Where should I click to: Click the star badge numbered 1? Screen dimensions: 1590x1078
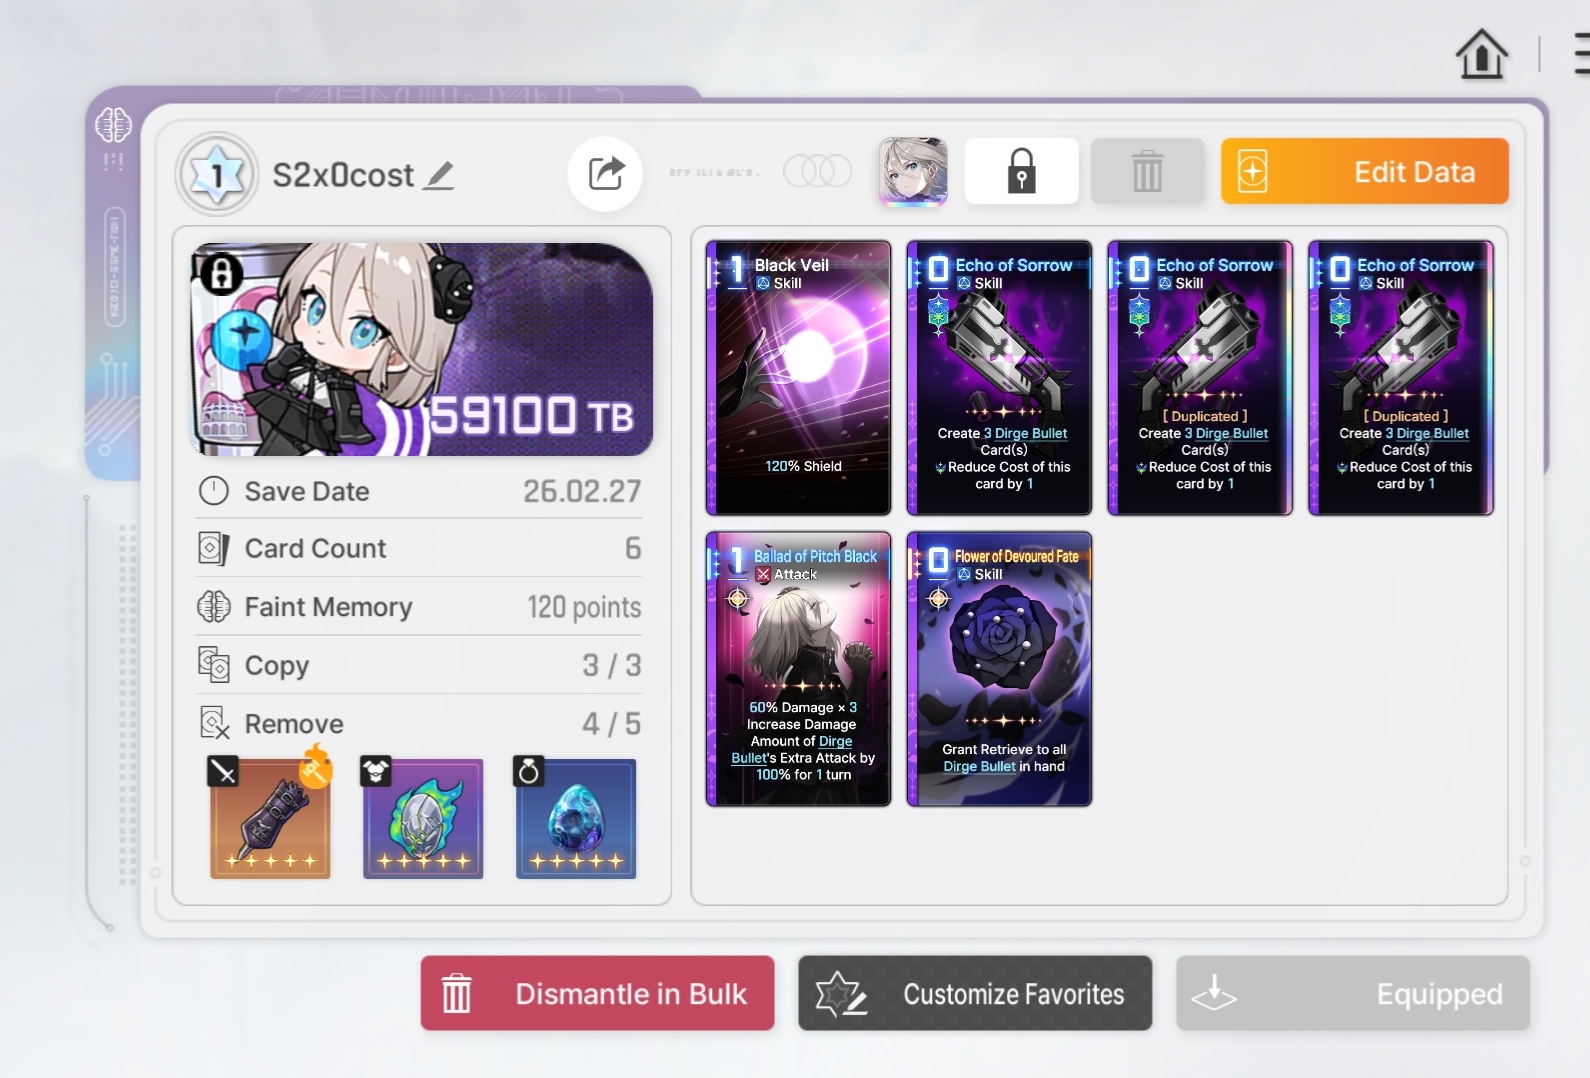pos(217,175)
